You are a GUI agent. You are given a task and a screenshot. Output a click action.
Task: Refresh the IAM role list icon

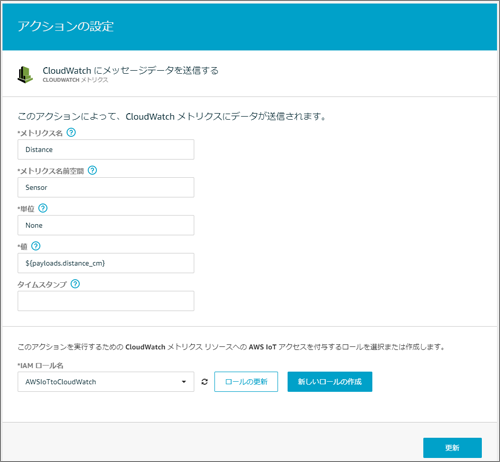pos(204,382)
